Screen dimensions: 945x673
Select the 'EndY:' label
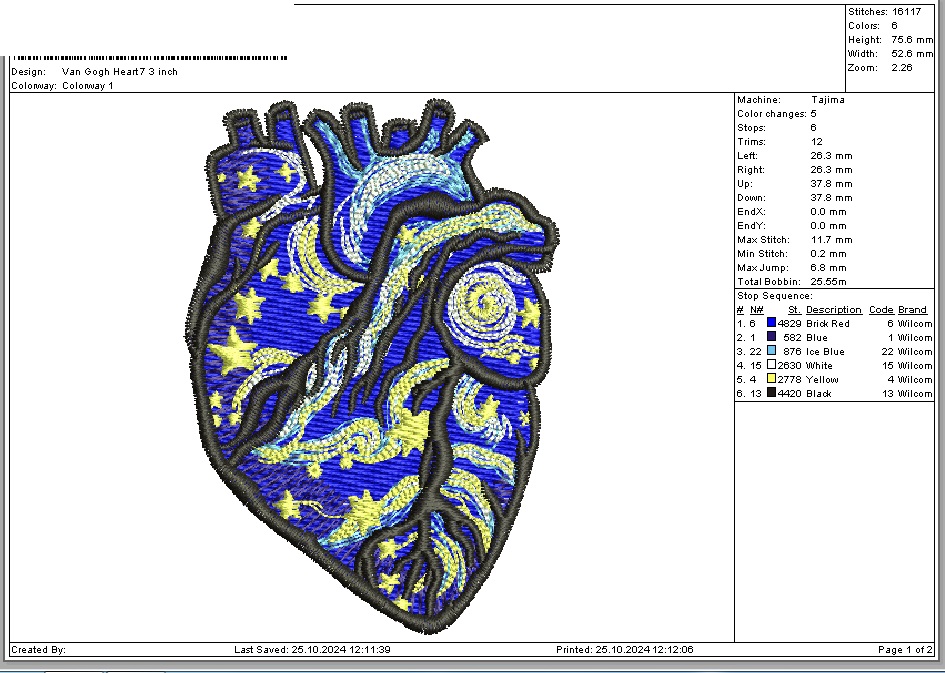751,226
